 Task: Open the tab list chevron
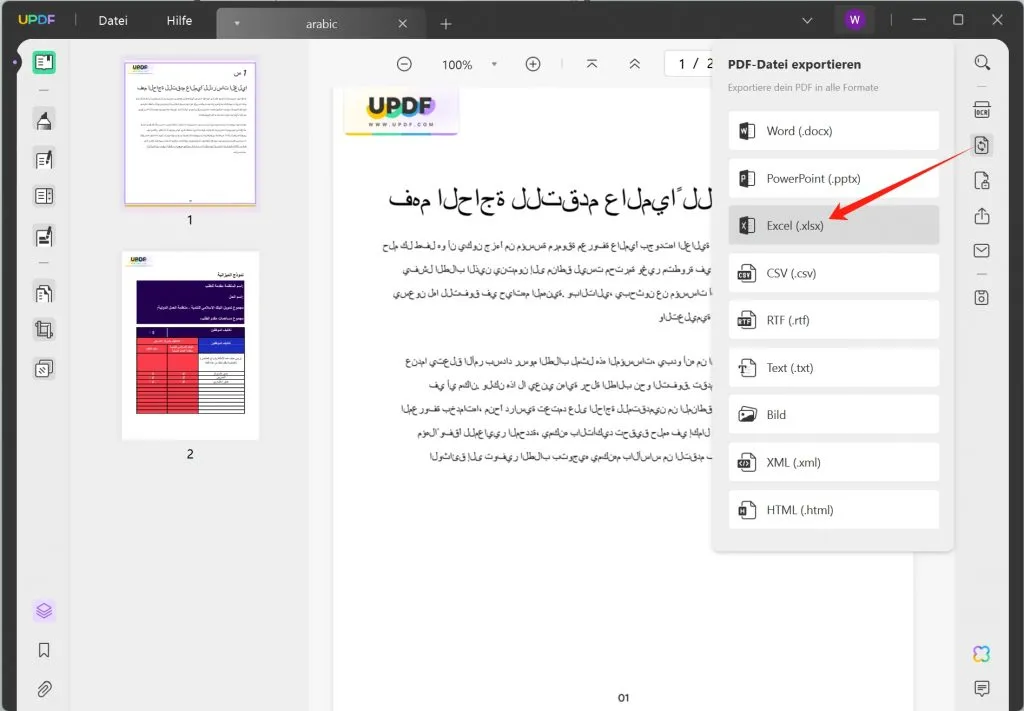tap(808, 19)
